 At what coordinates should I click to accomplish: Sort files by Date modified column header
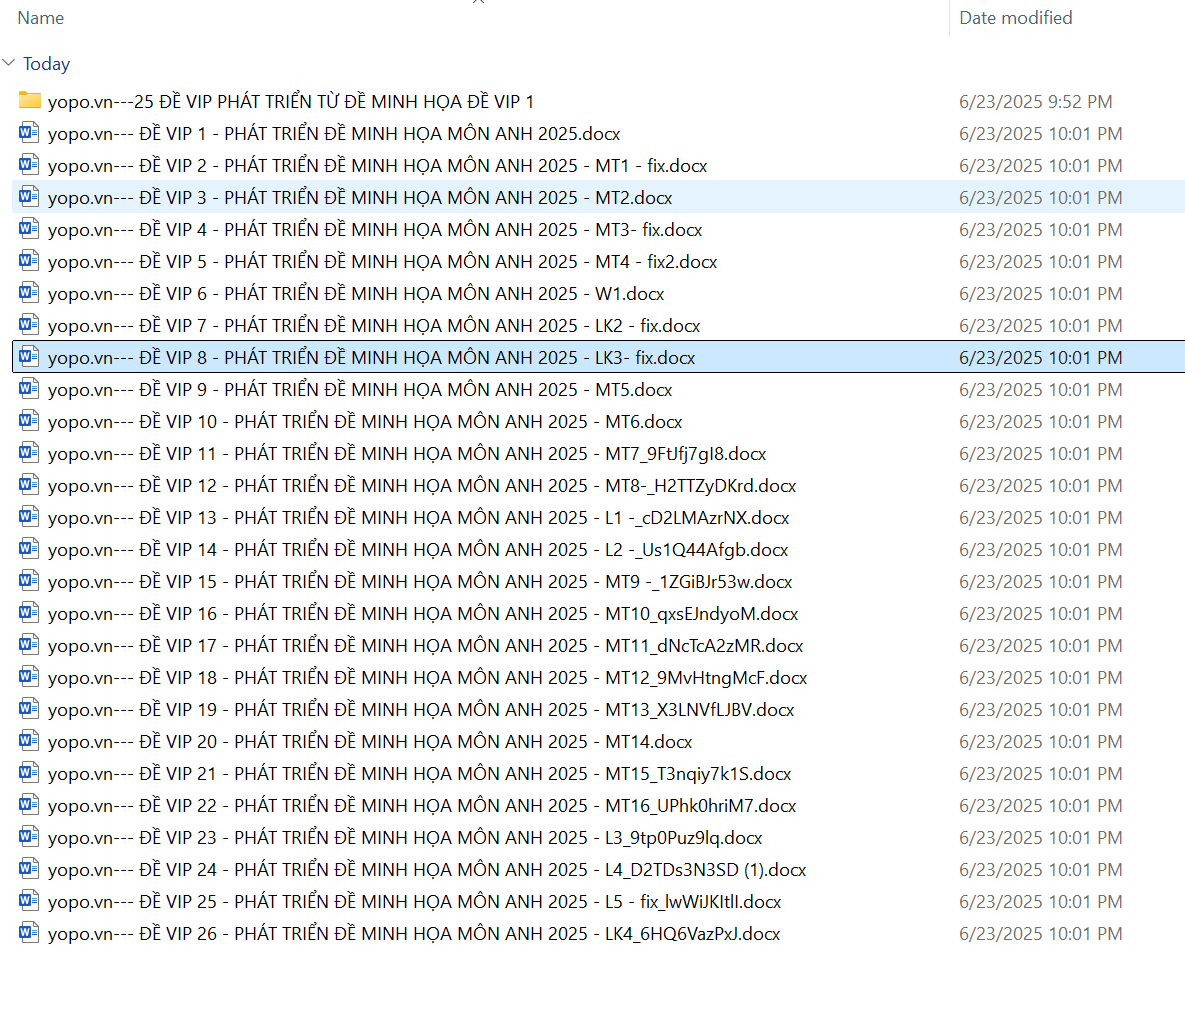click(1015, 18)
